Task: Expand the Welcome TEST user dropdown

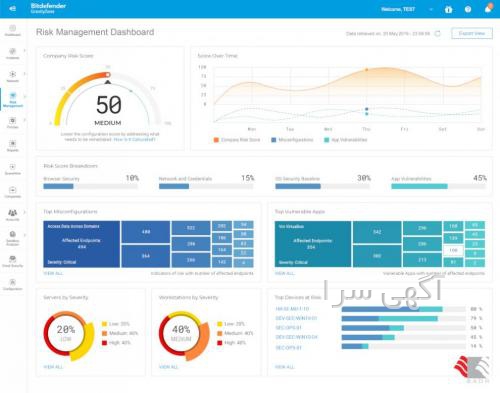Action: click(x=431, y=9)
